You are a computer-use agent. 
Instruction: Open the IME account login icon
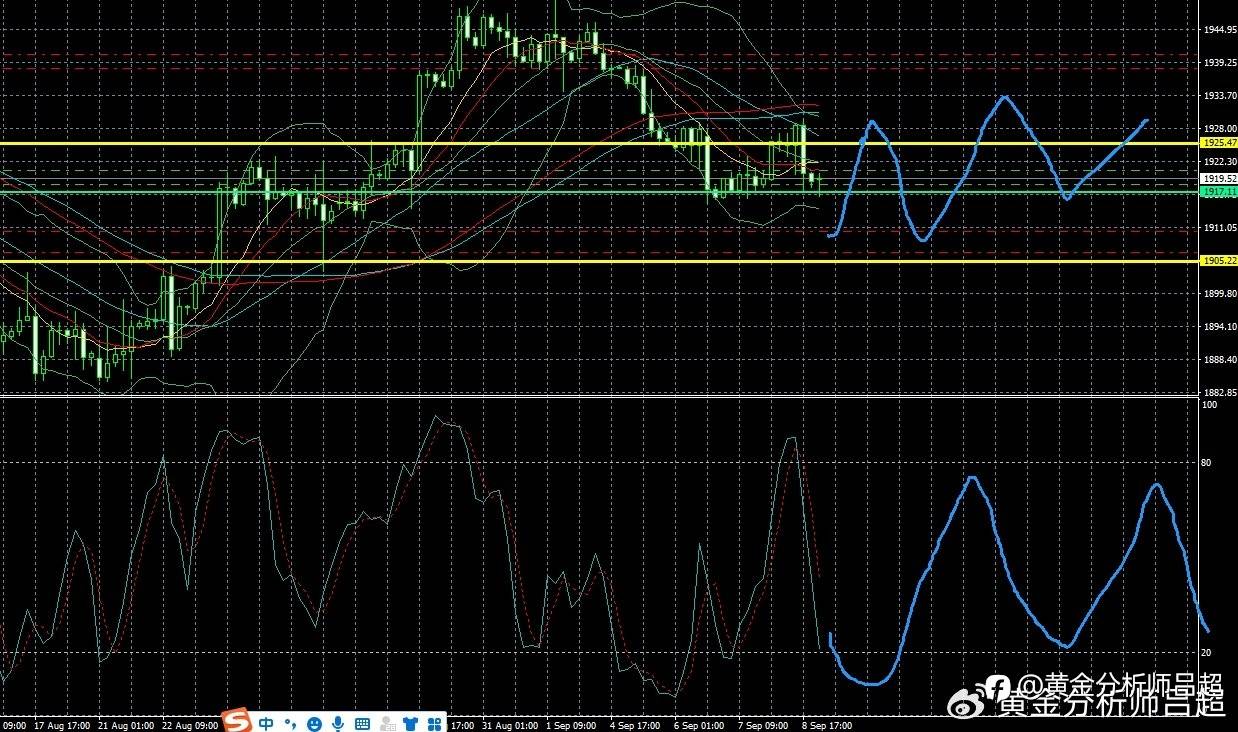point(387,723)
